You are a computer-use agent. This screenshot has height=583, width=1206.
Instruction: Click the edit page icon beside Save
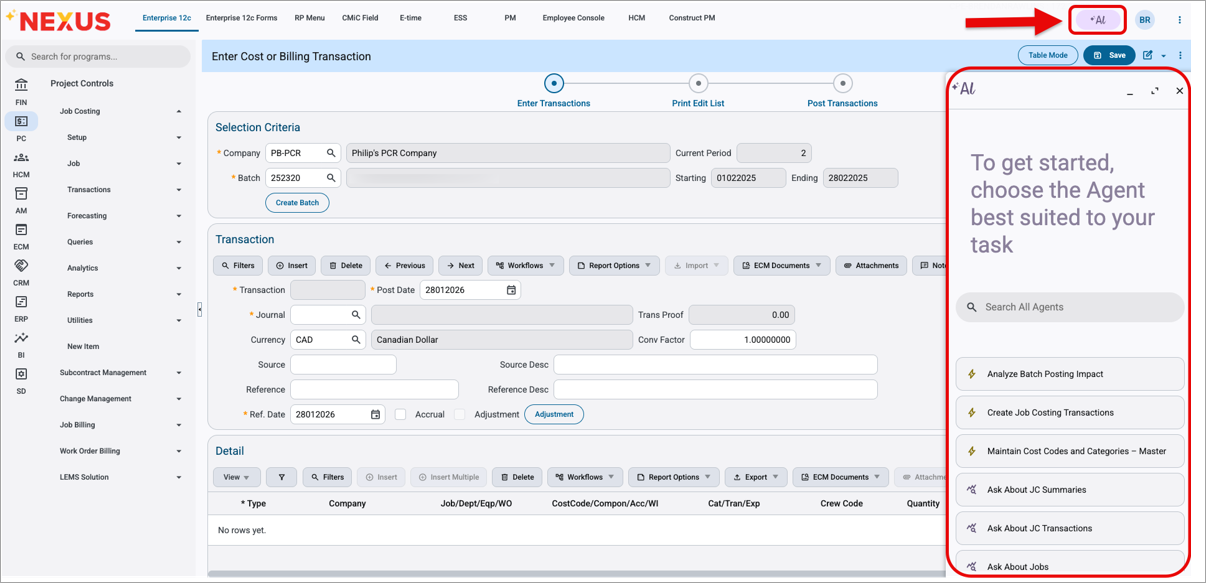point(1148,56)
